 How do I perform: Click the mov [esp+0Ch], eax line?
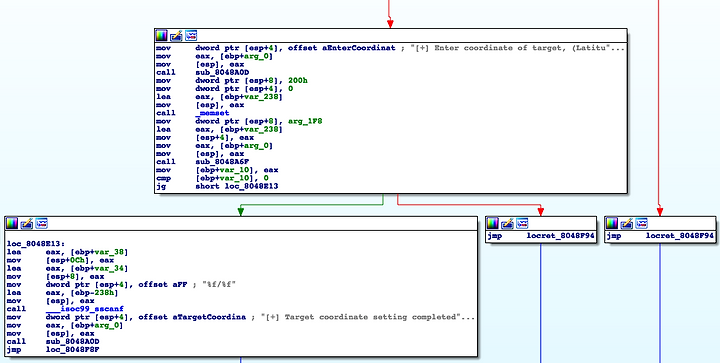tap(60, 261)
